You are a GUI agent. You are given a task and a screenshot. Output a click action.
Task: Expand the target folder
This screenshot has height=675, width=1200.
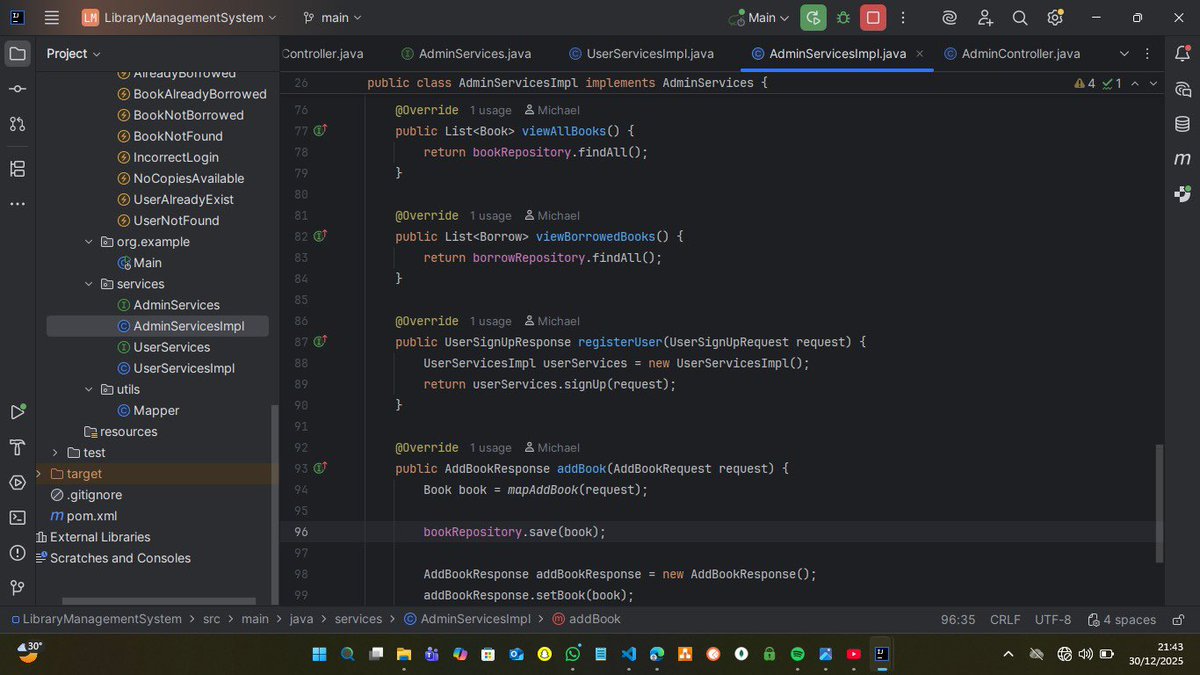tap(39, 474)
